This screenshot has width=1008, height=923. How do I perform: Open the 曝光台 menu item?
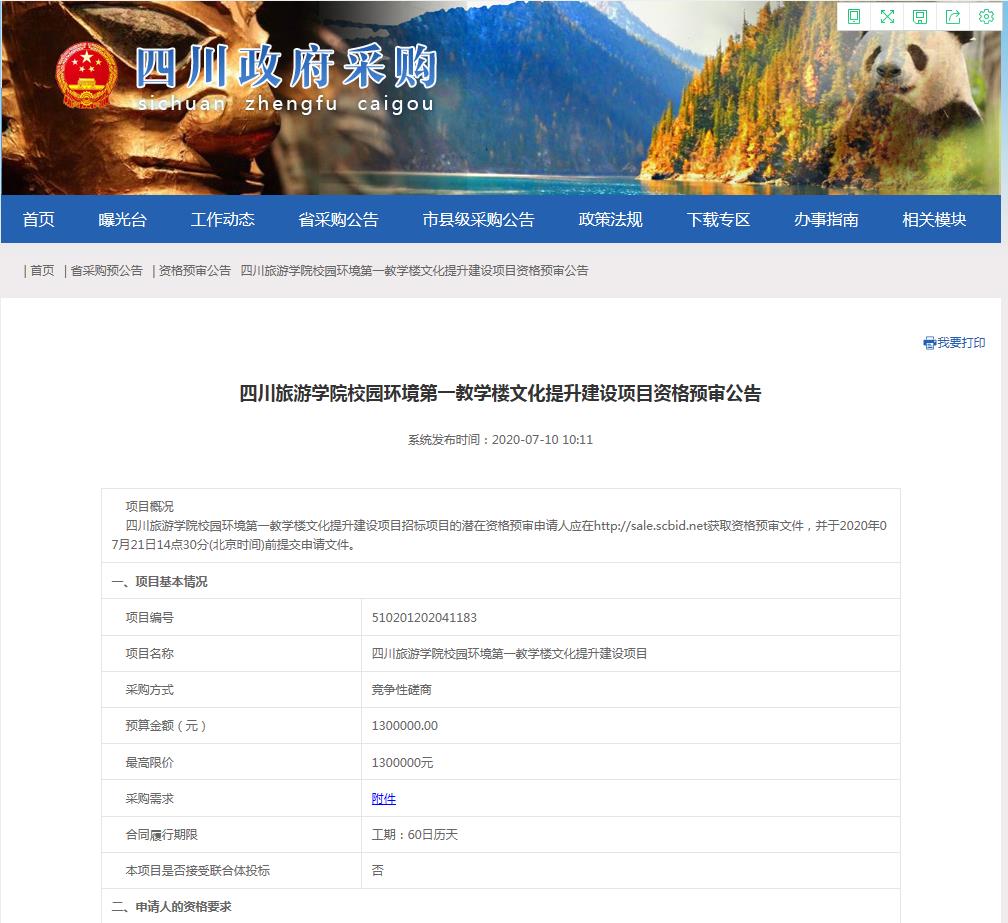point(122,220)
